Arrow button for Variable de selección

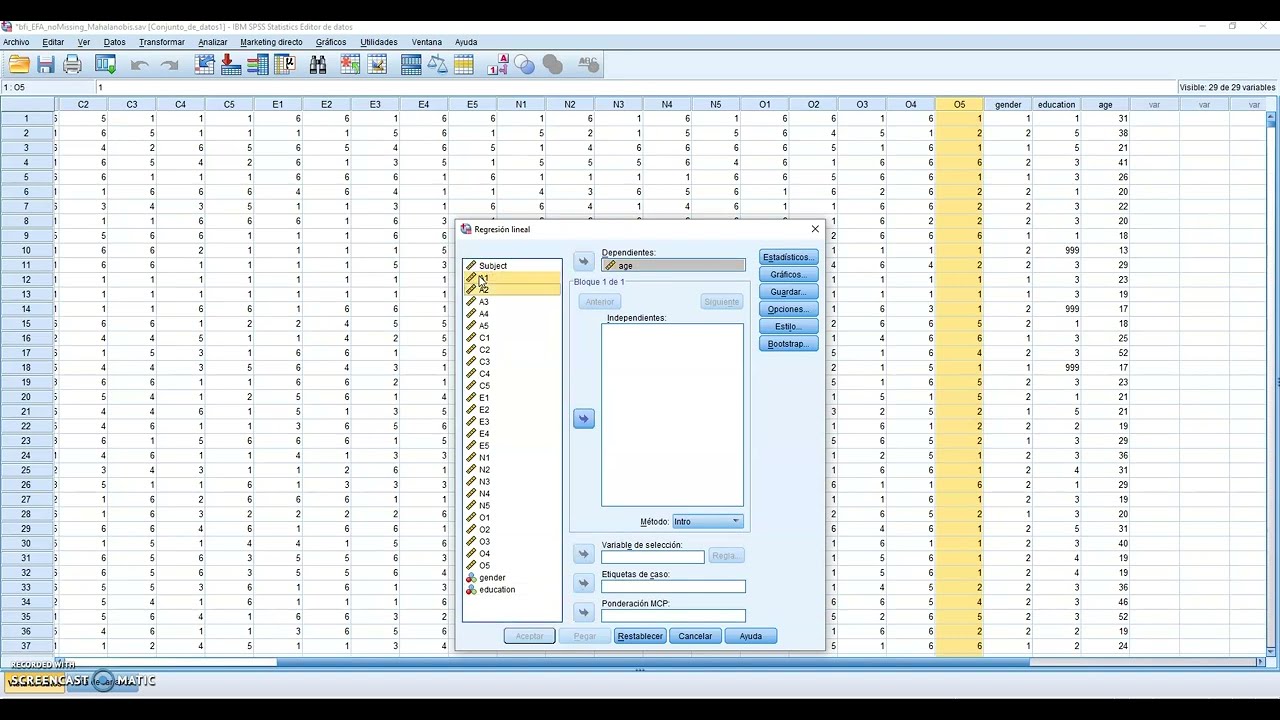pyautogui.click(x=584, y=554)
